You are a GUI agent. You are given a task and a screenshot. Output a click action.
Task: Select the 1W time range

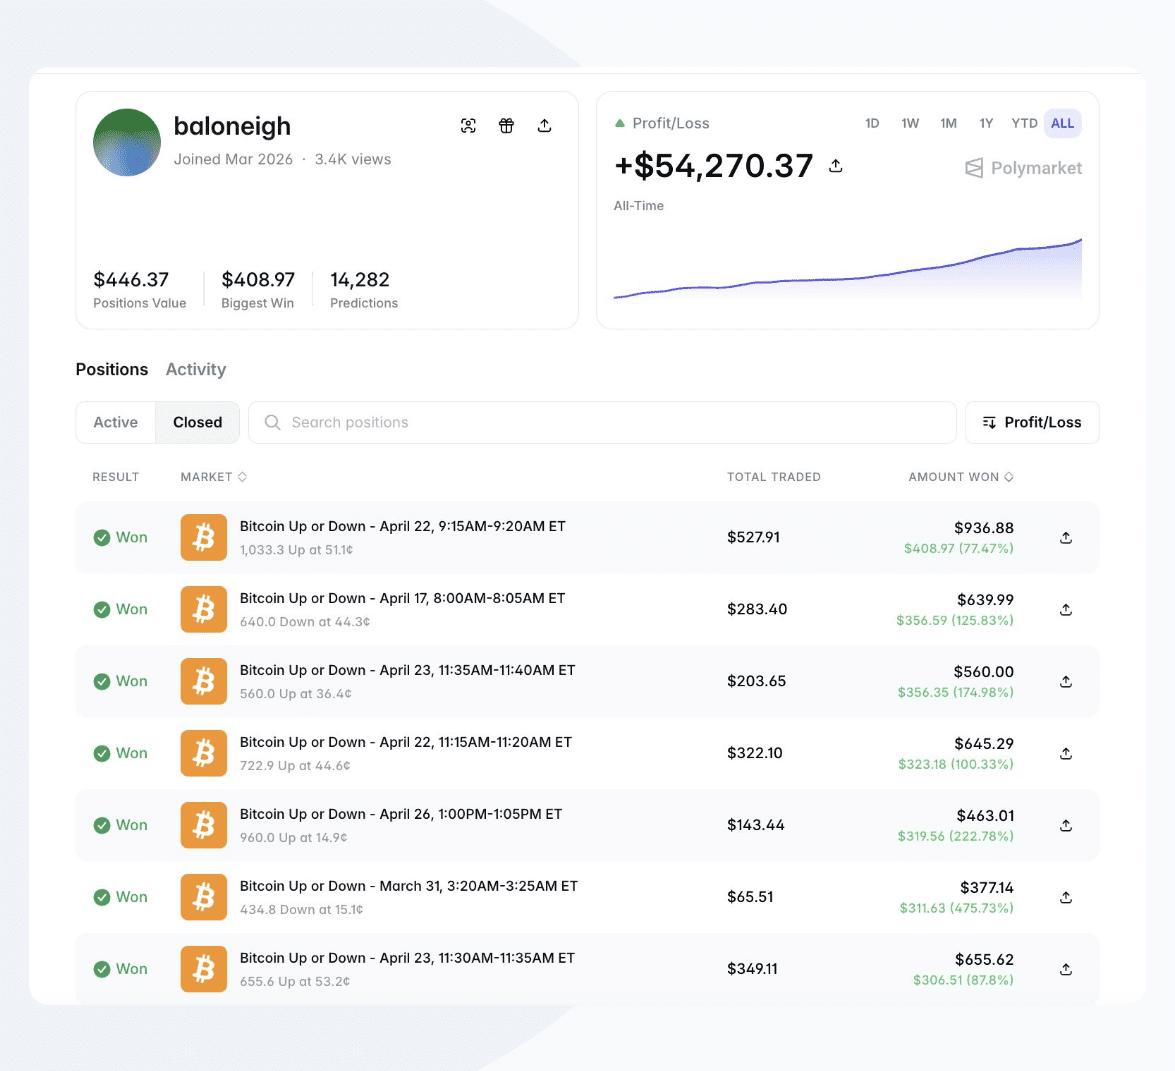click(x=910, y=123)
